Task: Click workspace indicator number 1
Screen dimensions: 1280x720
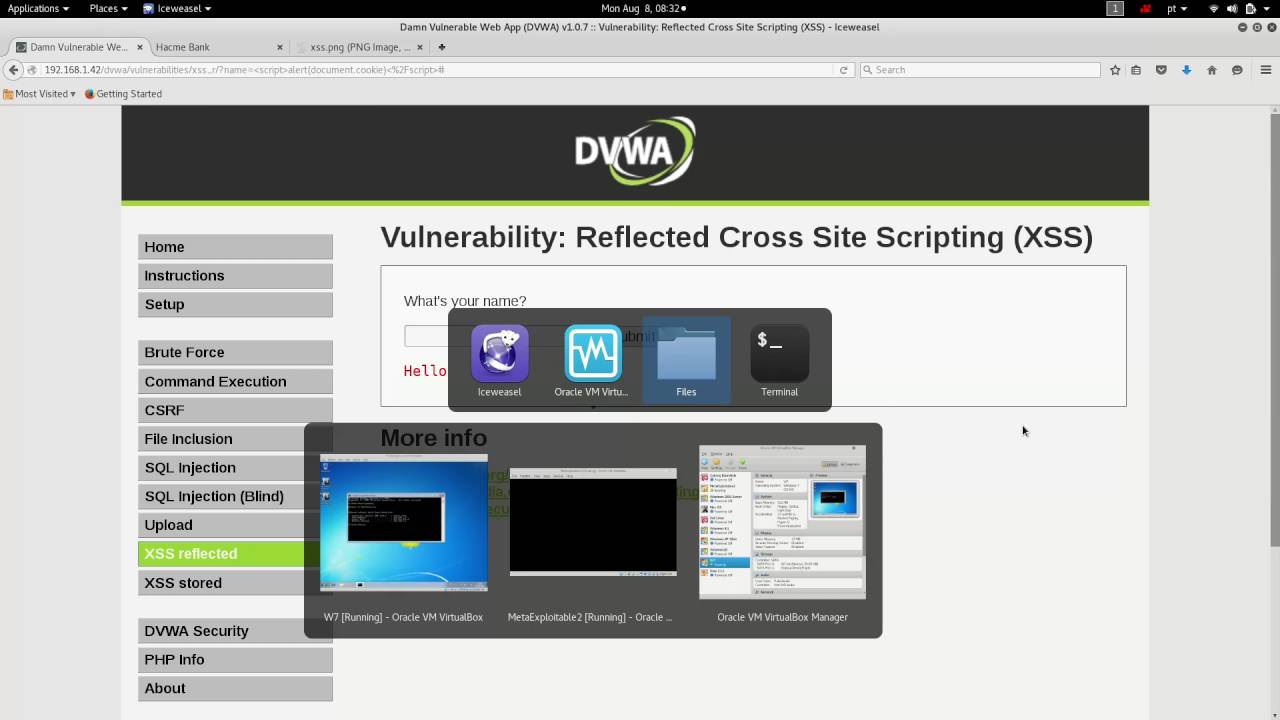Action: point(1115,8)
